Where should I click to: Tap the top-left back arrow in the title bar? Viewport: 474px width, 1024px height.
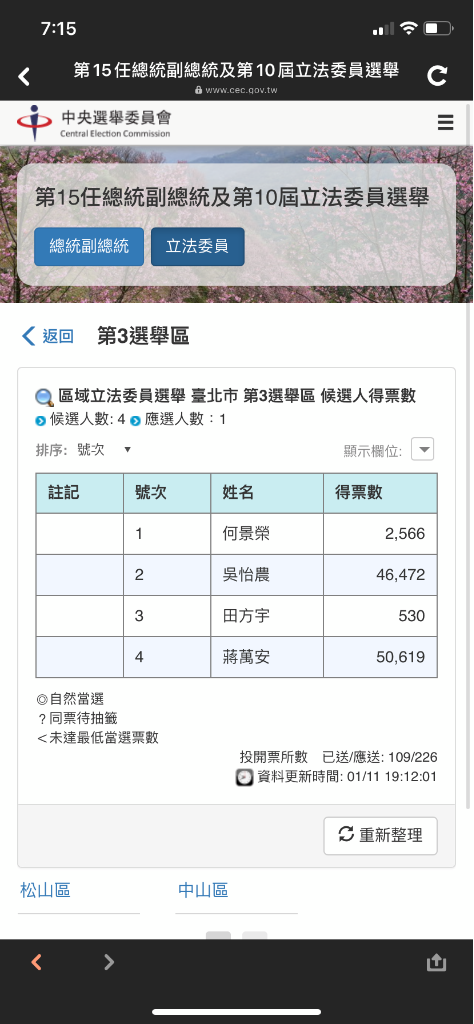tap(24, 76)
